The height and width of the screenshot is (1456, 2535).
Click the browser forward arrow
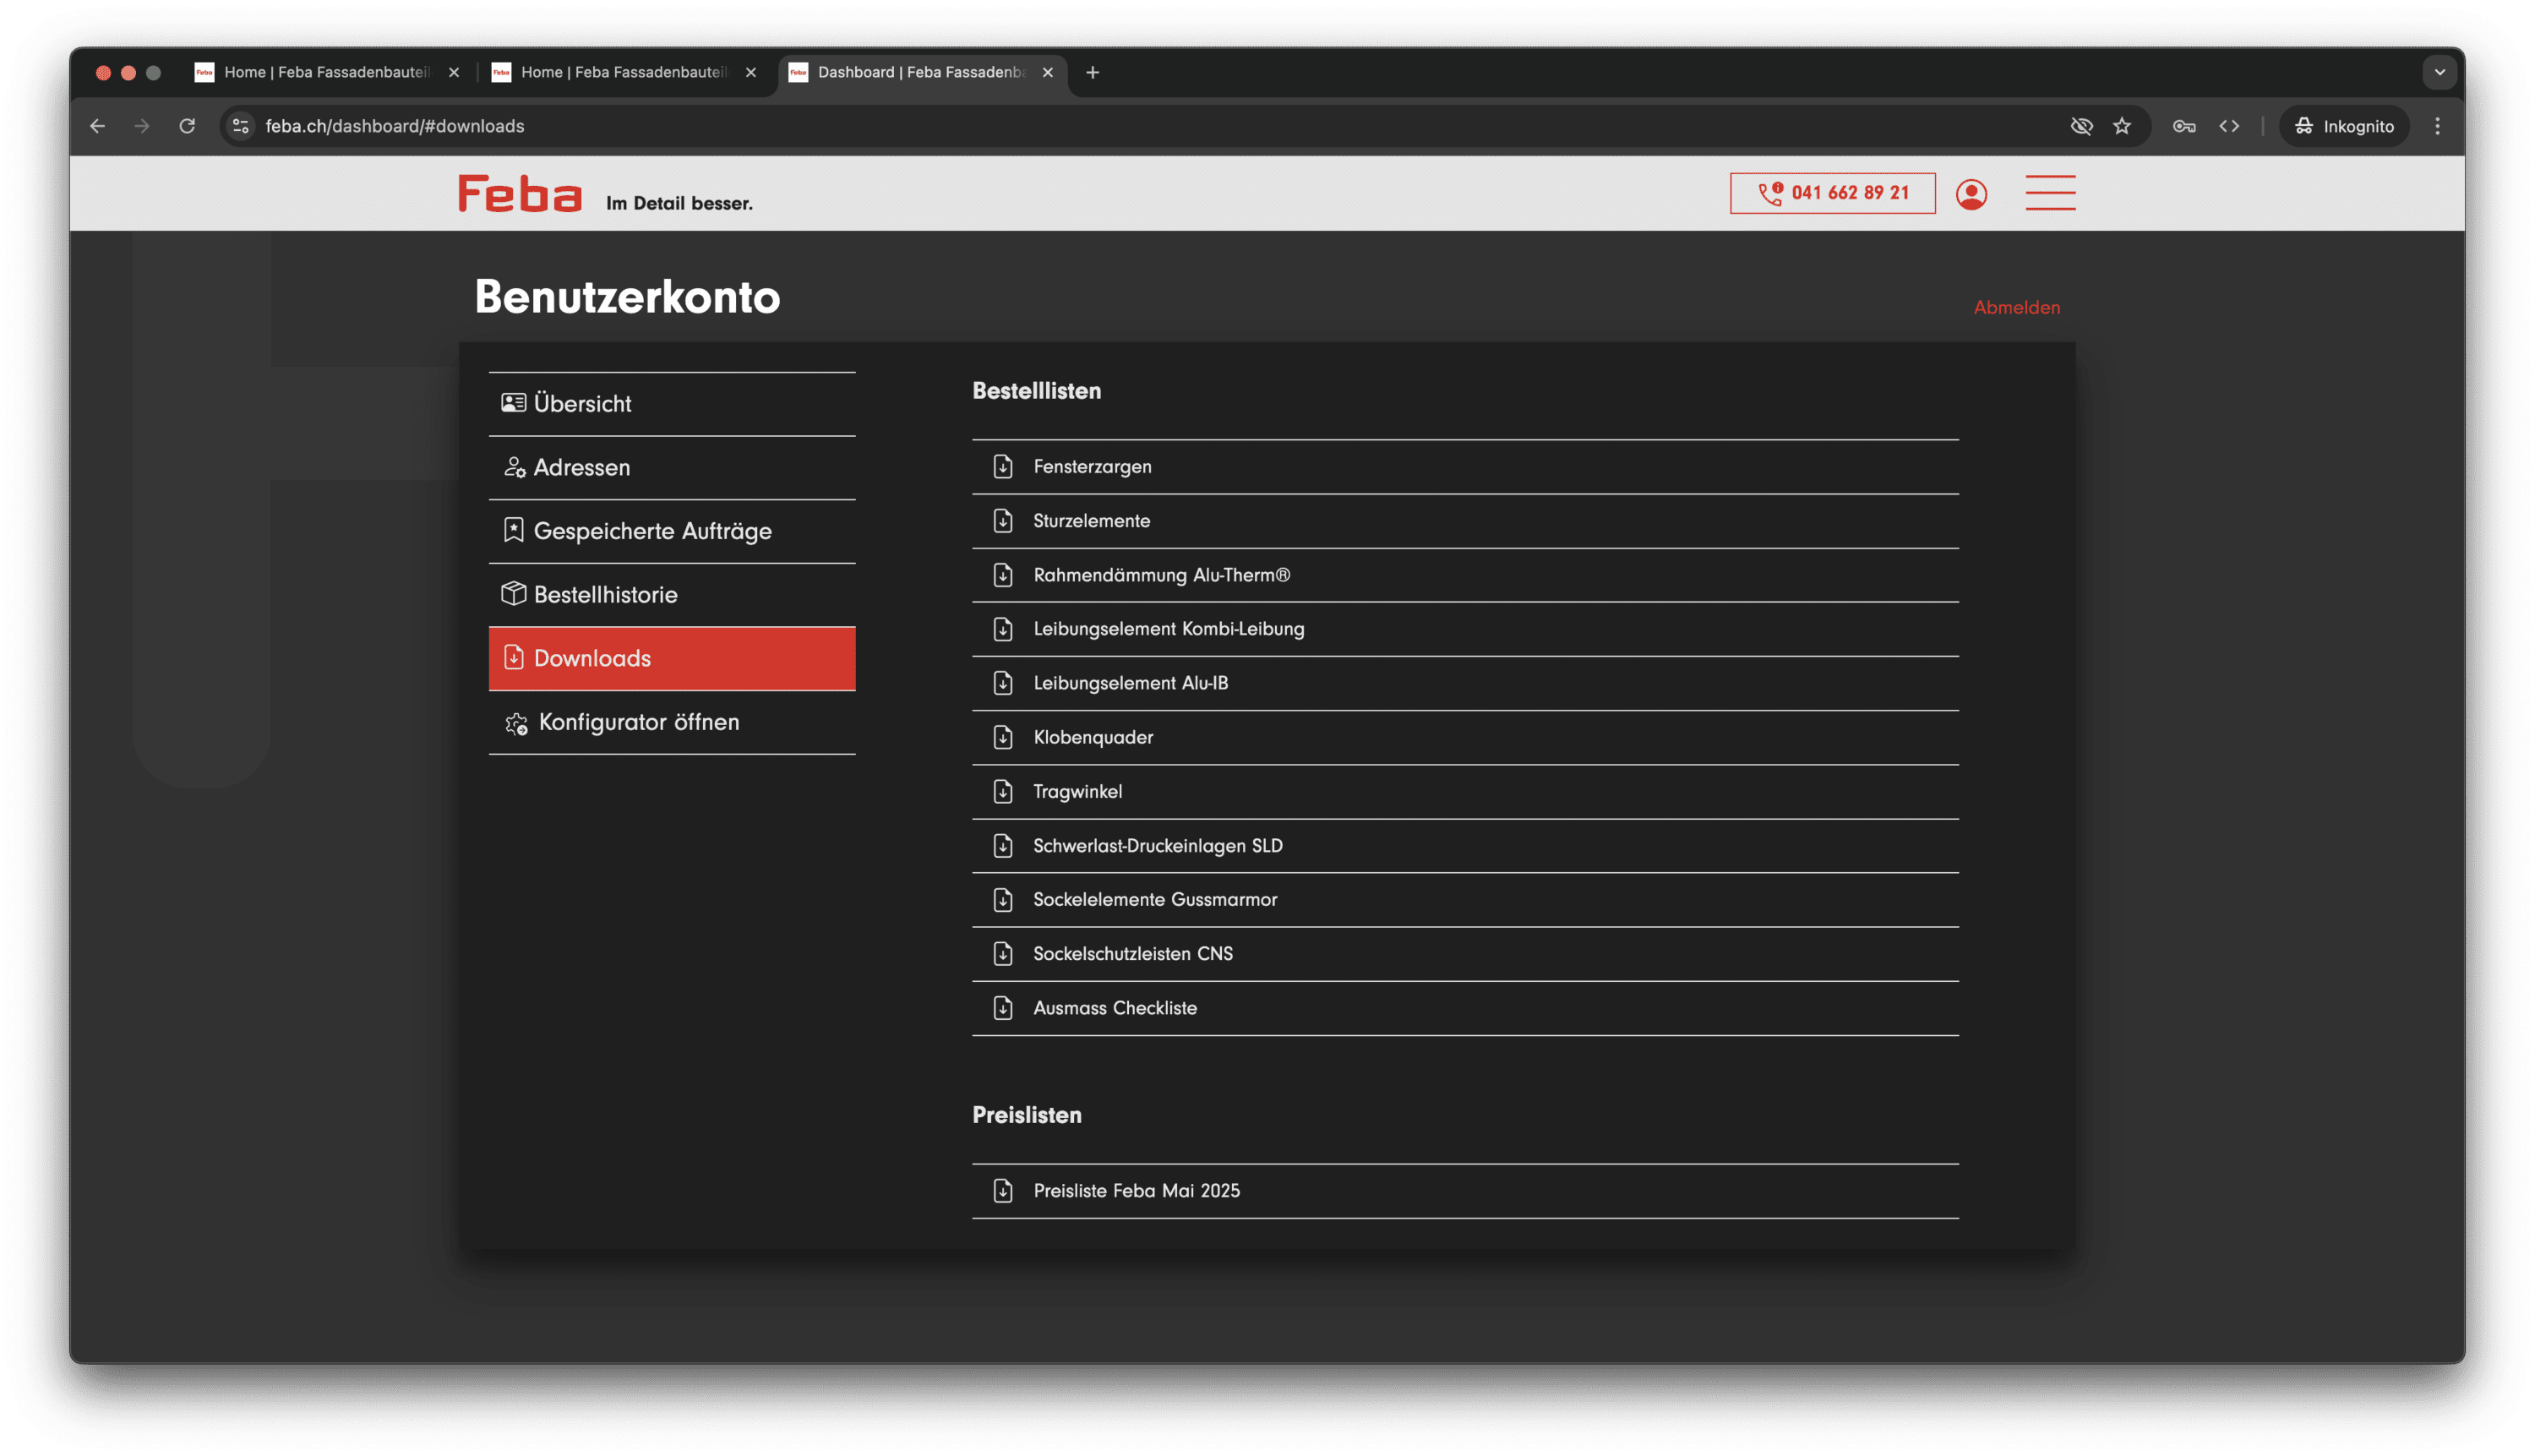[142, 126]
